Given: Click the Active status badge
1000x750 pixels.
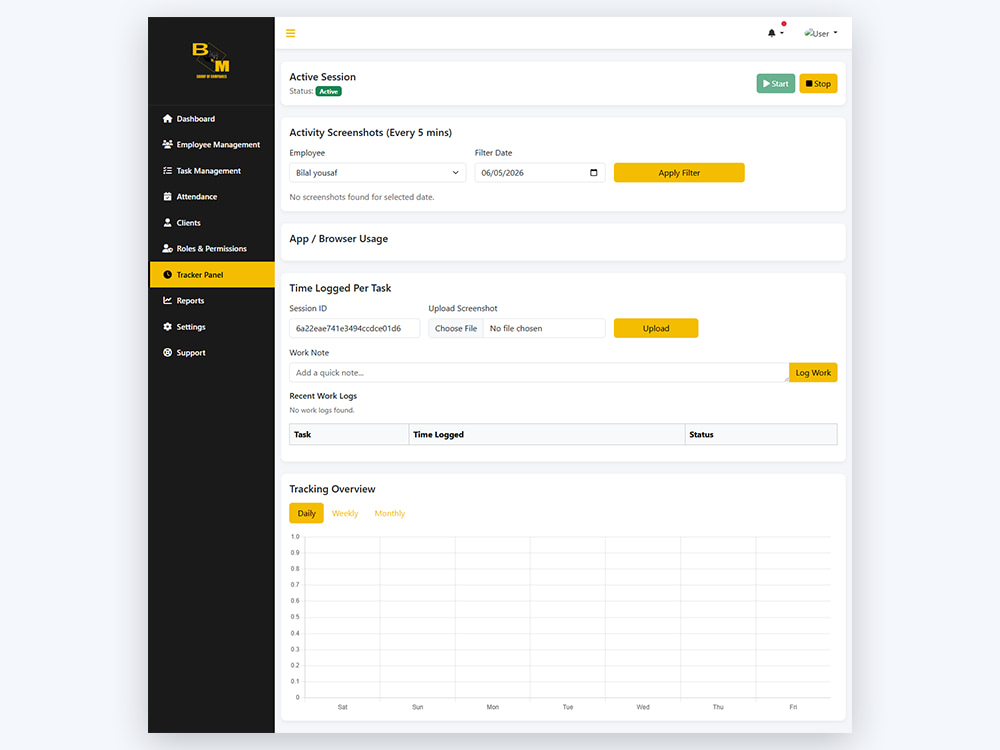Looking at the screenshot, I should (328, 91).
